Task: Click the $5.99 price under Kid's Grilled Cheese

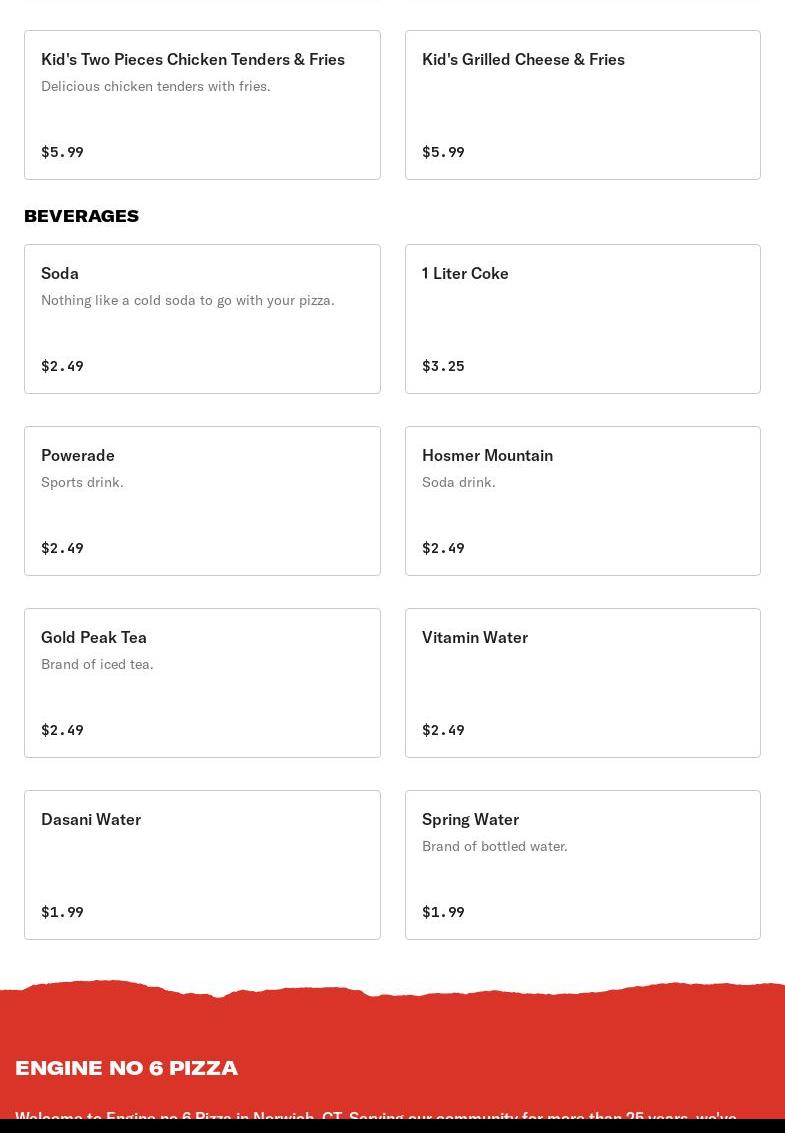Action: pyautogui.click(x=443, y=152)
